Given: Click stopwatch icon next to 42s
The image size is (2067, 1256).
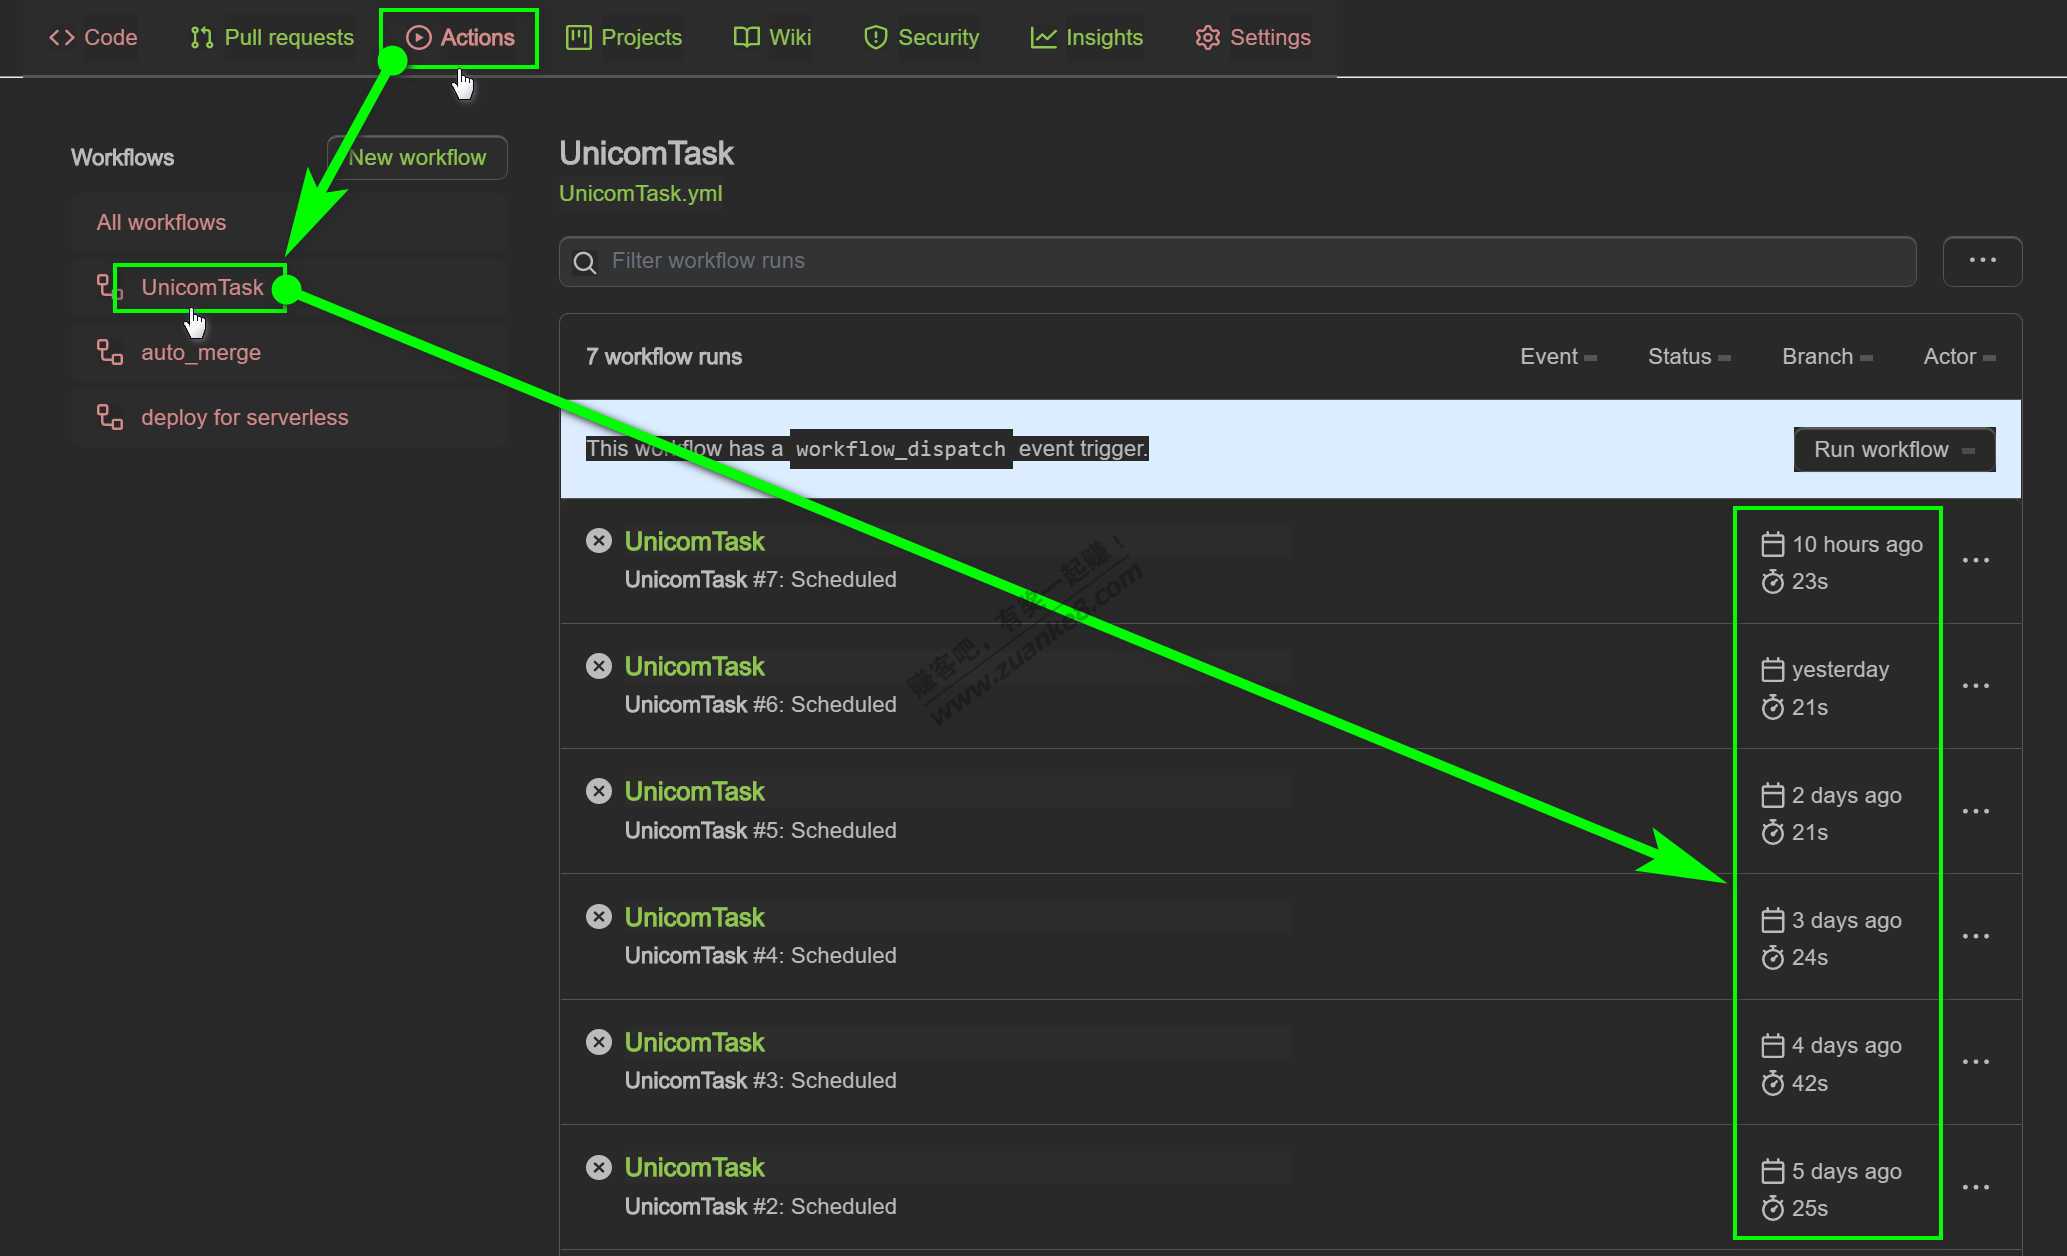Looking at the screenshot, I should click(x=1772, y=1083).
